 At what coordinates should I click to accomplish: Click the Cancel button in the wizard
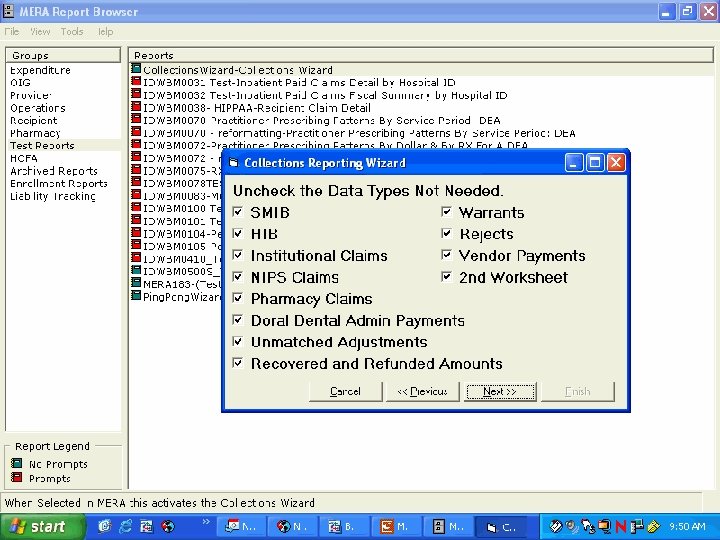click(345, 392)
